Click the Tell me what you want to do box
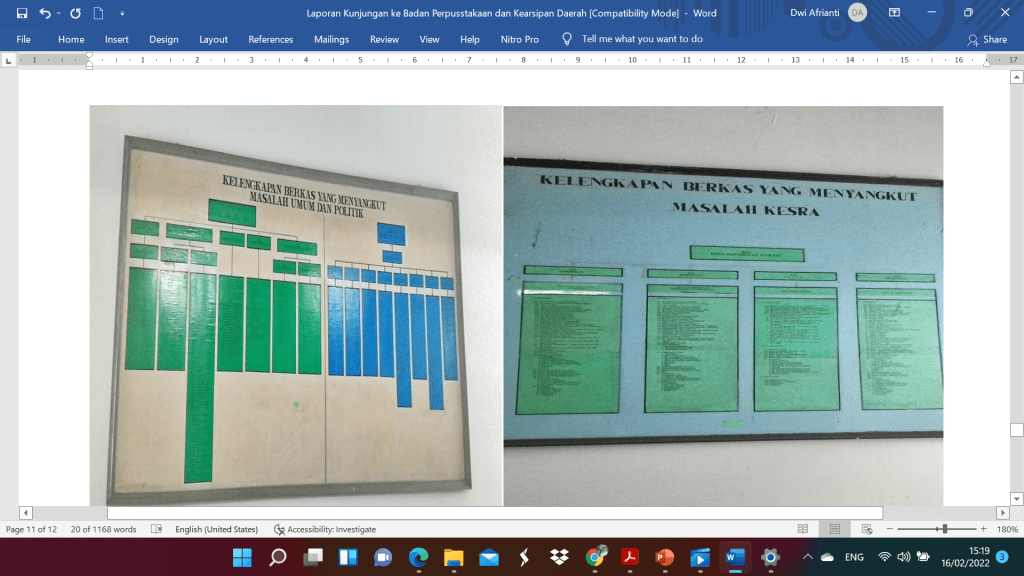The width and height of the screenshot is (1024, 576). 641,39
